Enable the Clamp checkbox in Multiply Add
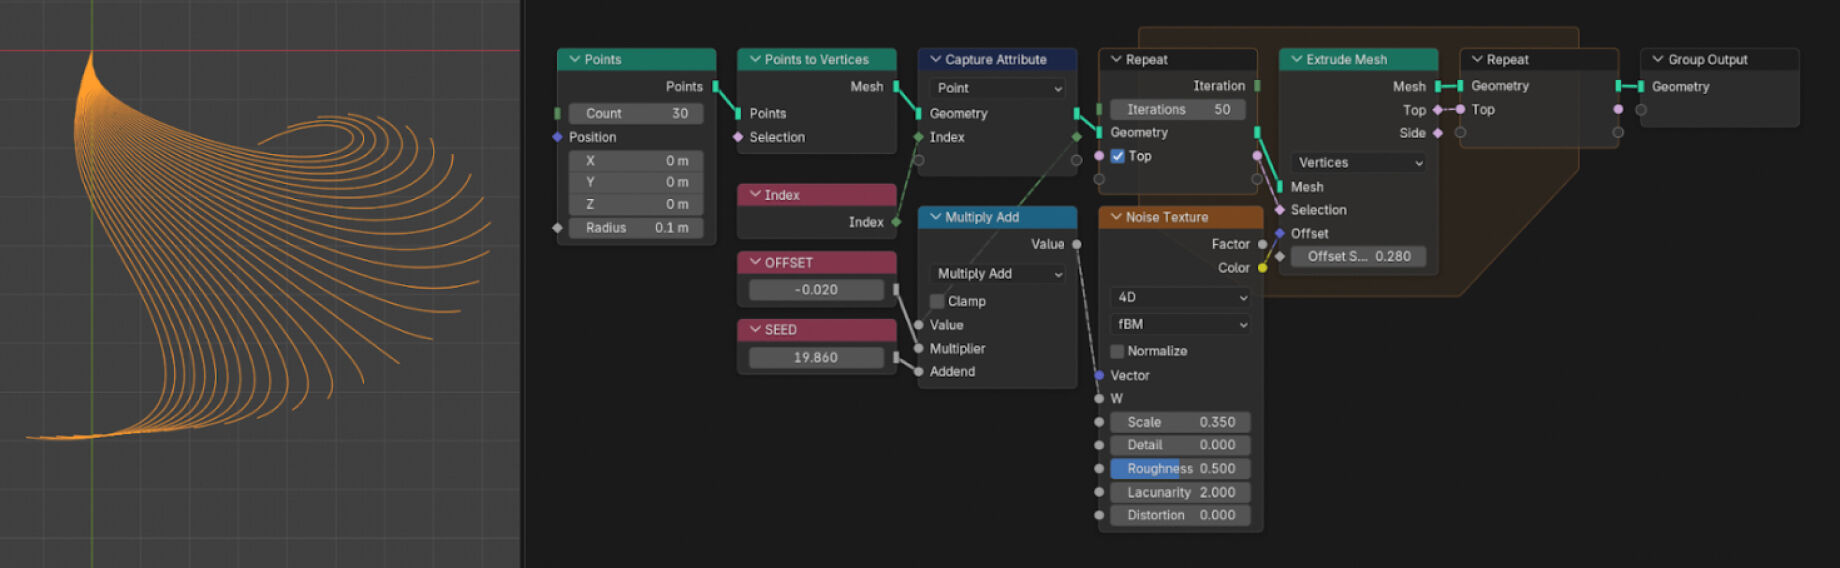The height and width of the screenshot is (568, 1840). (937, 301)
